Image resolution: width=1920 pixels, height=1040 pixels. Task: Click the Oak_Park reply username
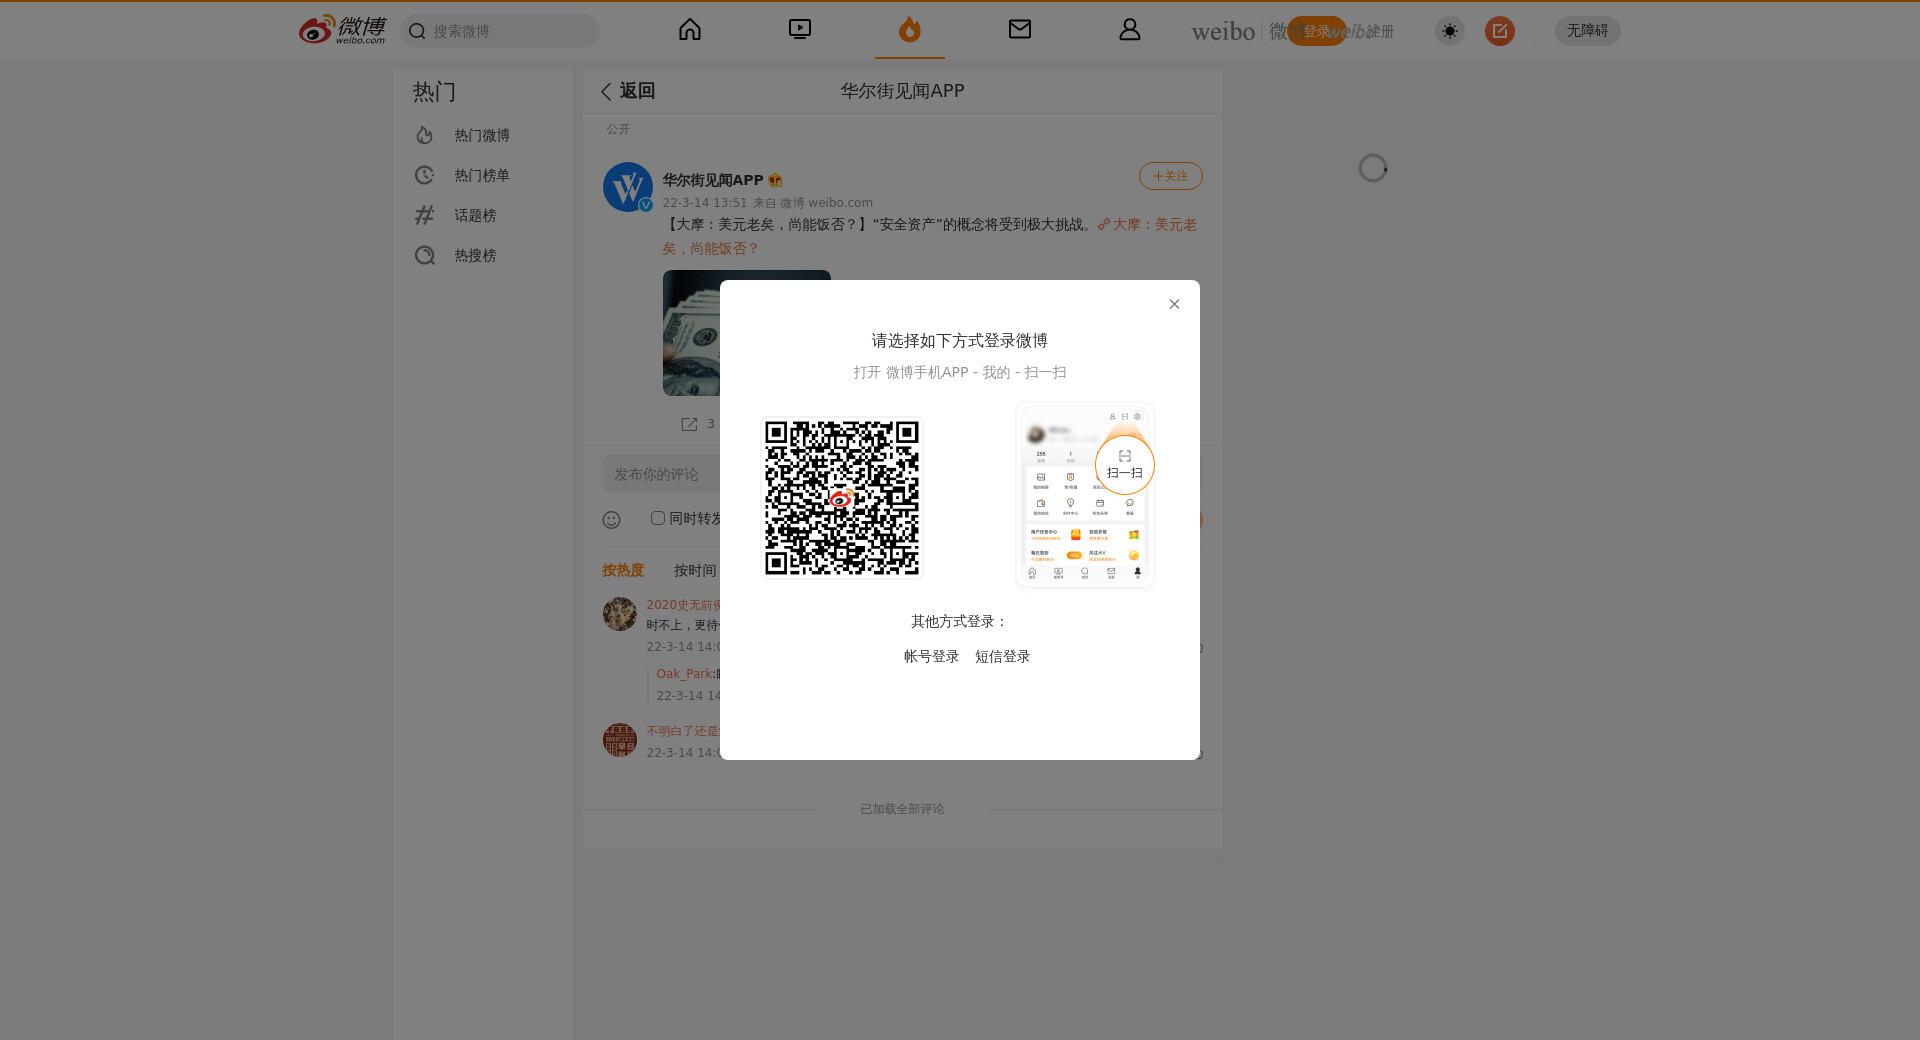pyautogui.click(x=684, y=674)
